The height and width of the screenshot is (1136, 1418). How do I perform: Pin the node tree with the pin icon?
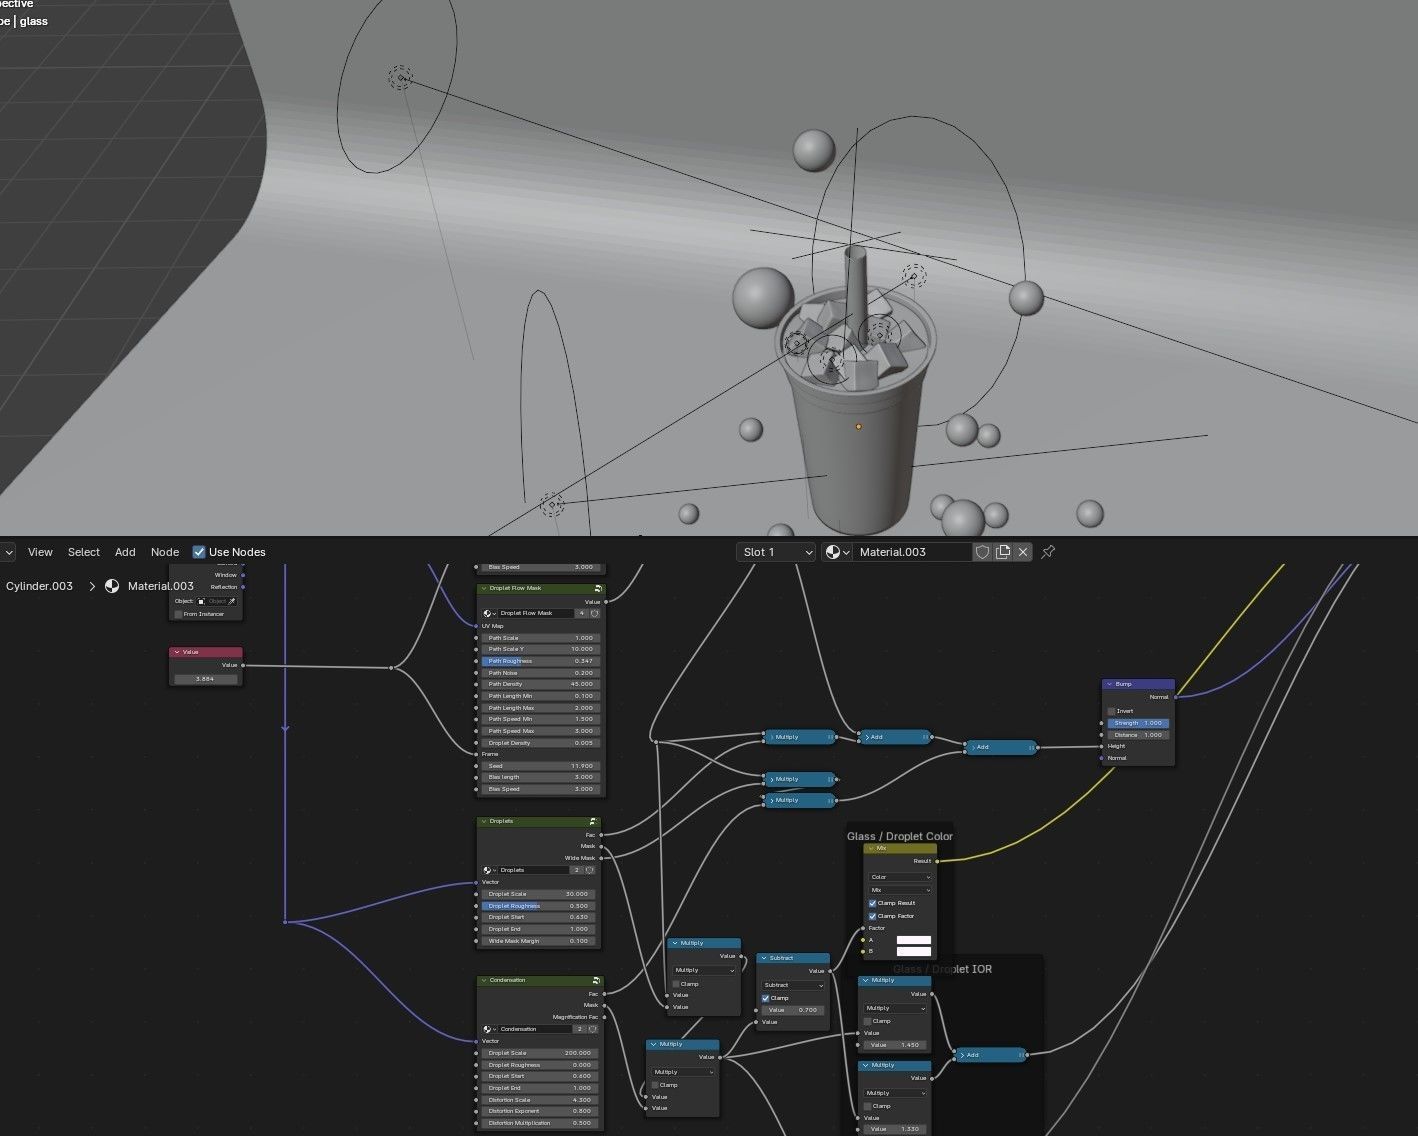point(1048,552)
